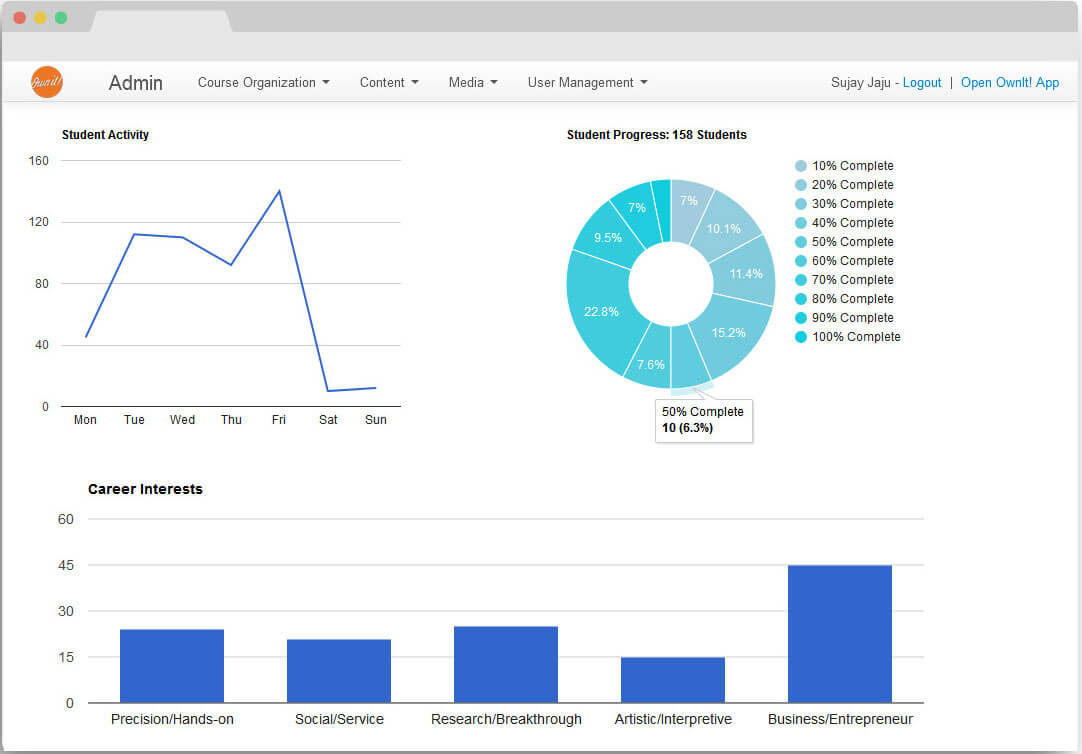The width and height of the screenshot is (1082, 754).
Task: Expand the User Management dropdown
Action: tap(588, 83)
